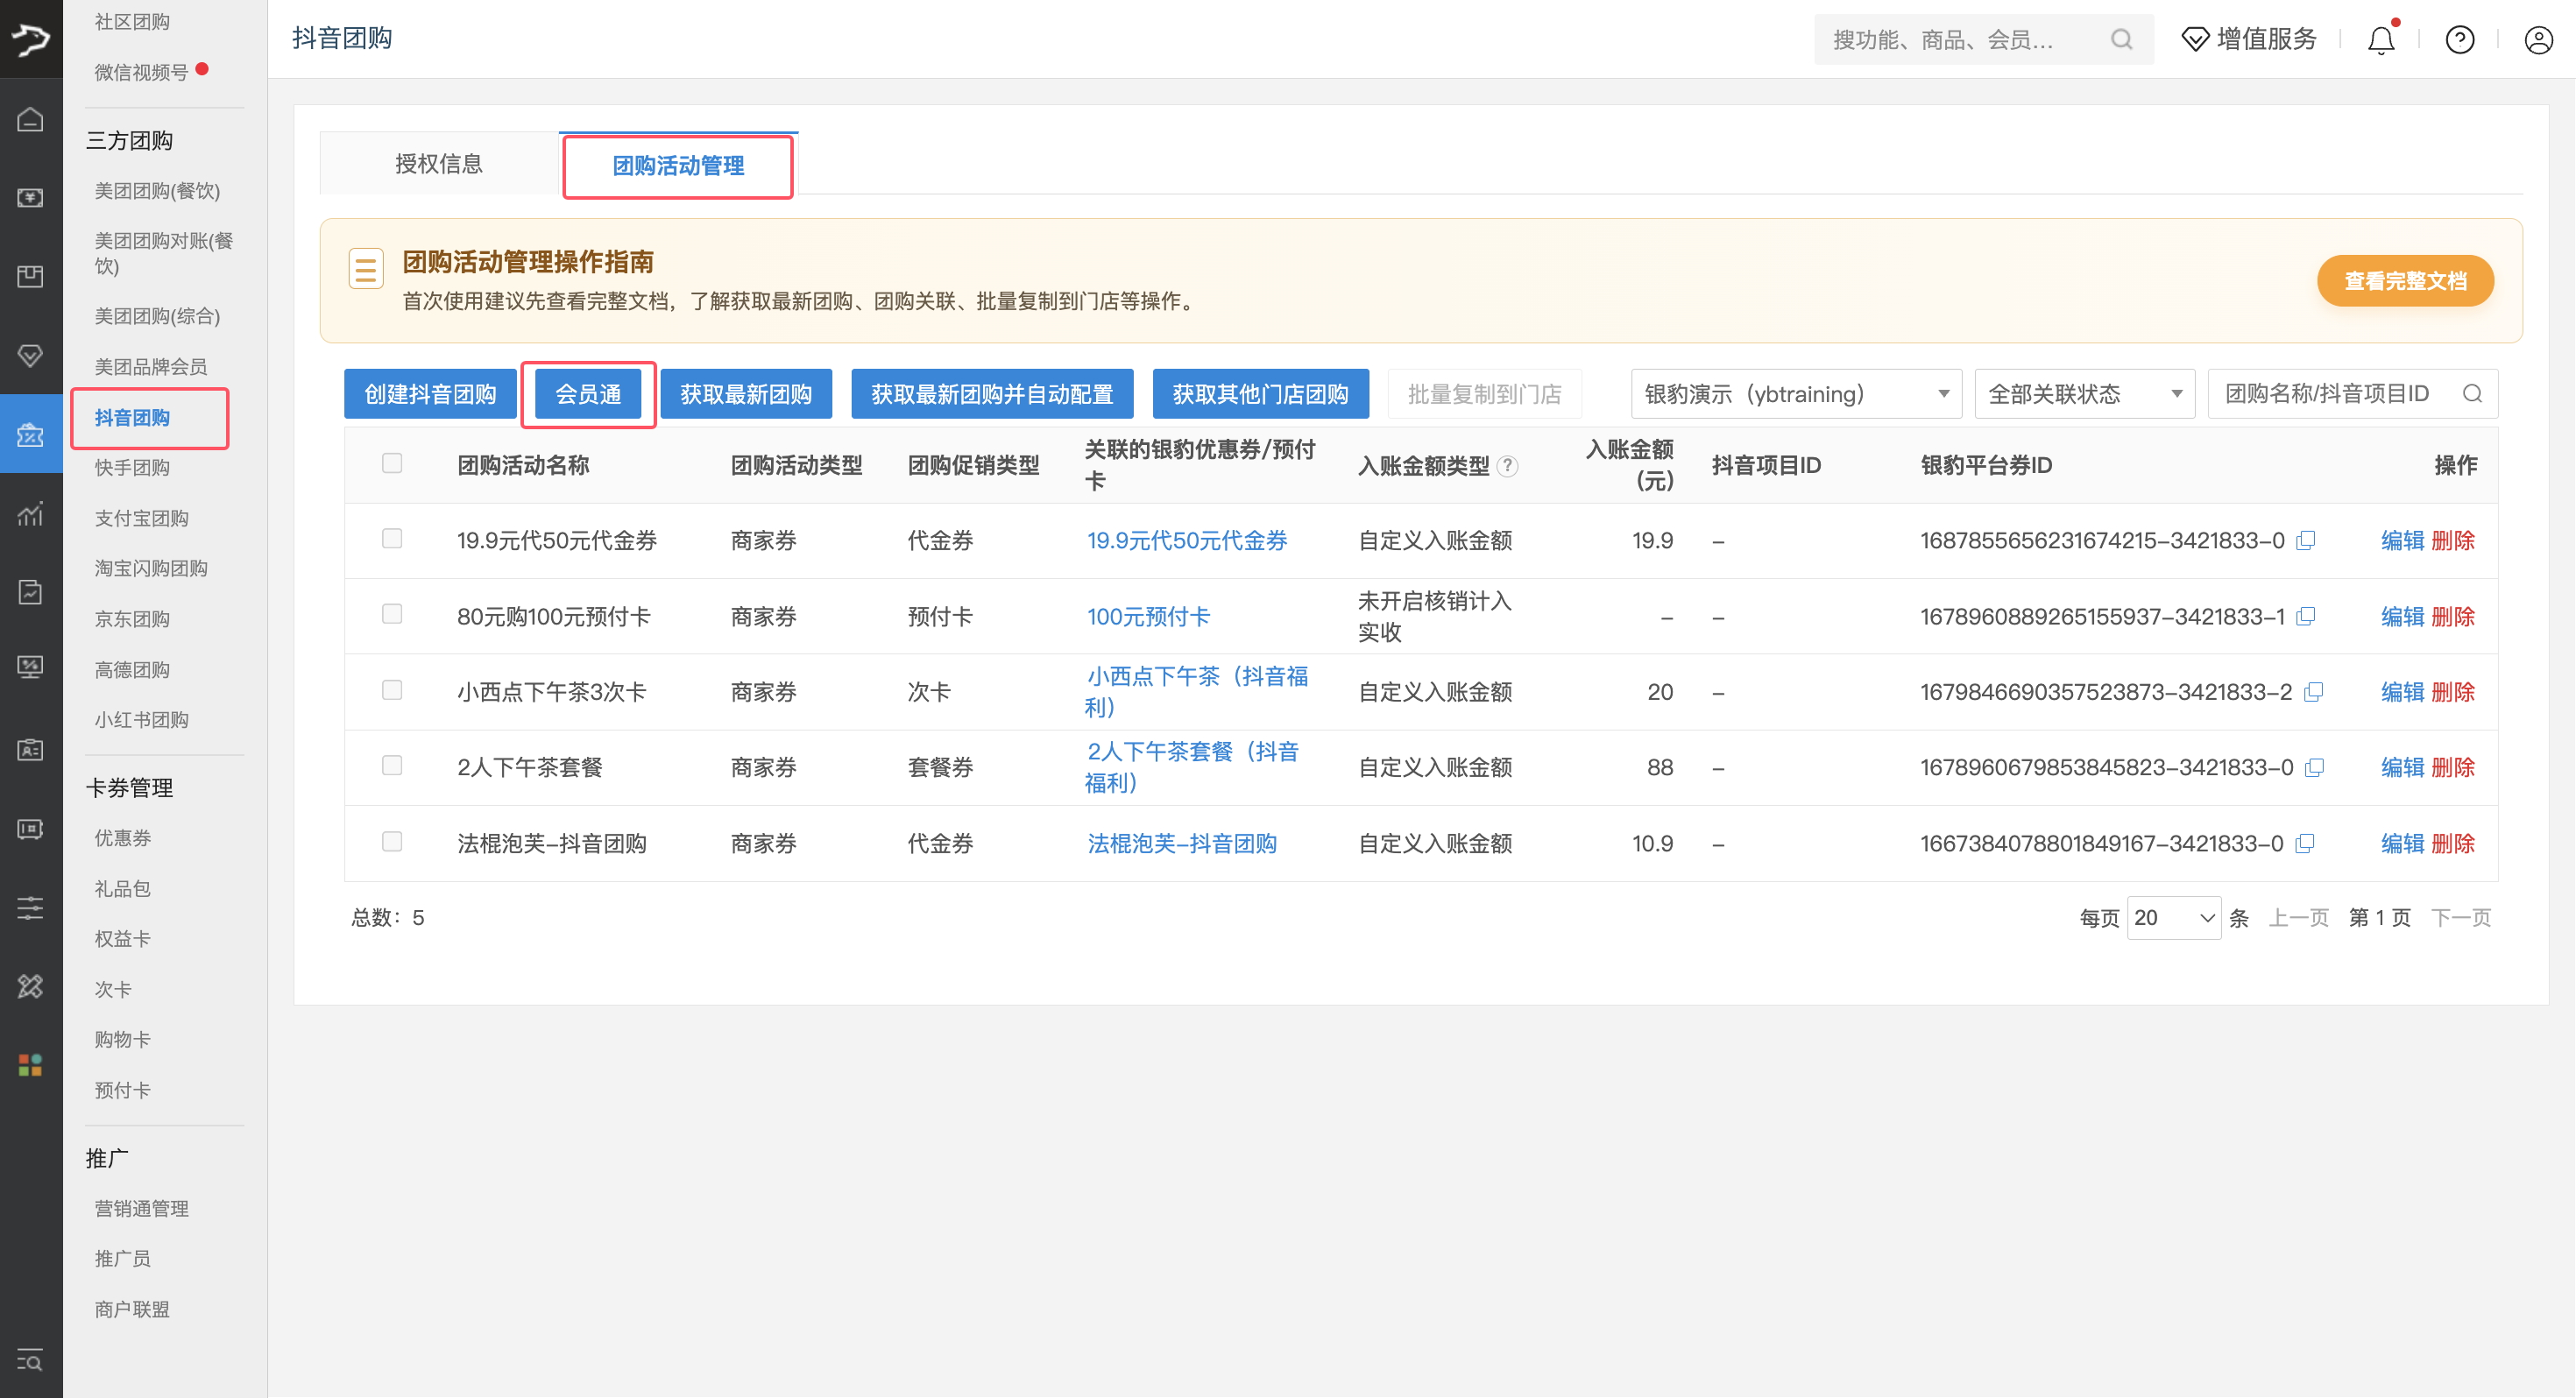Check the 小西点下午茶3次卡 row
2576x1398 pixels.
(392, 690)
